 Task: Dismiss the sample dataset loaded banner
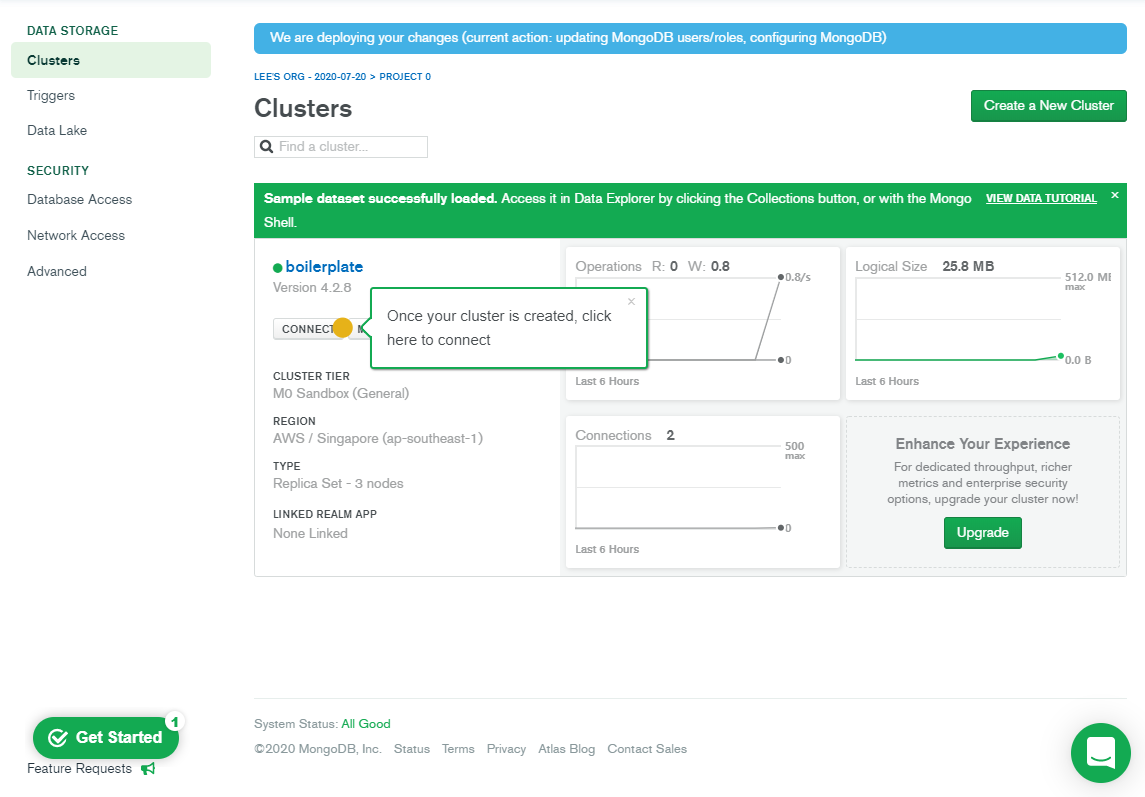(1114, 195)
